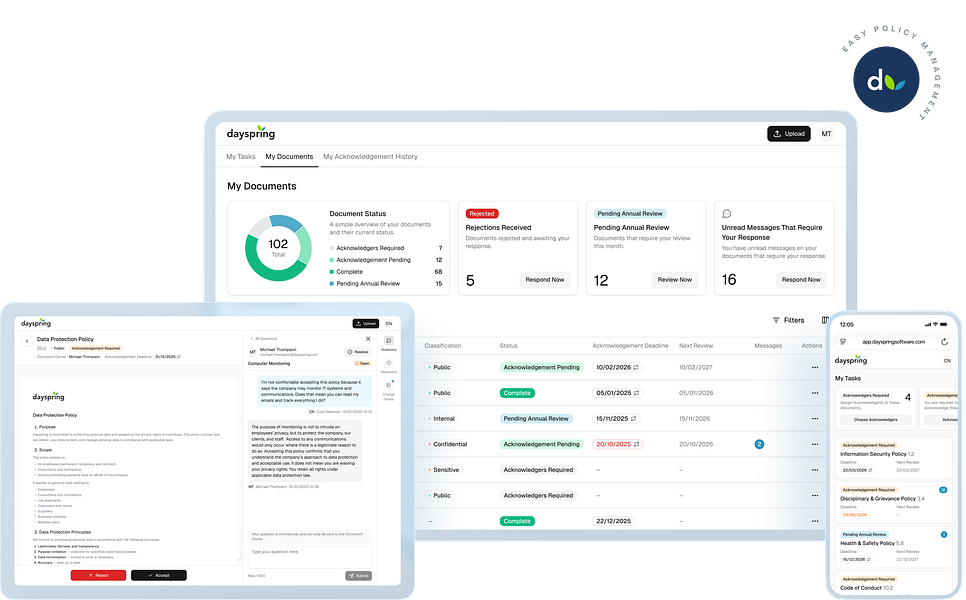Switch to My Tasks tab

(240, 156)
